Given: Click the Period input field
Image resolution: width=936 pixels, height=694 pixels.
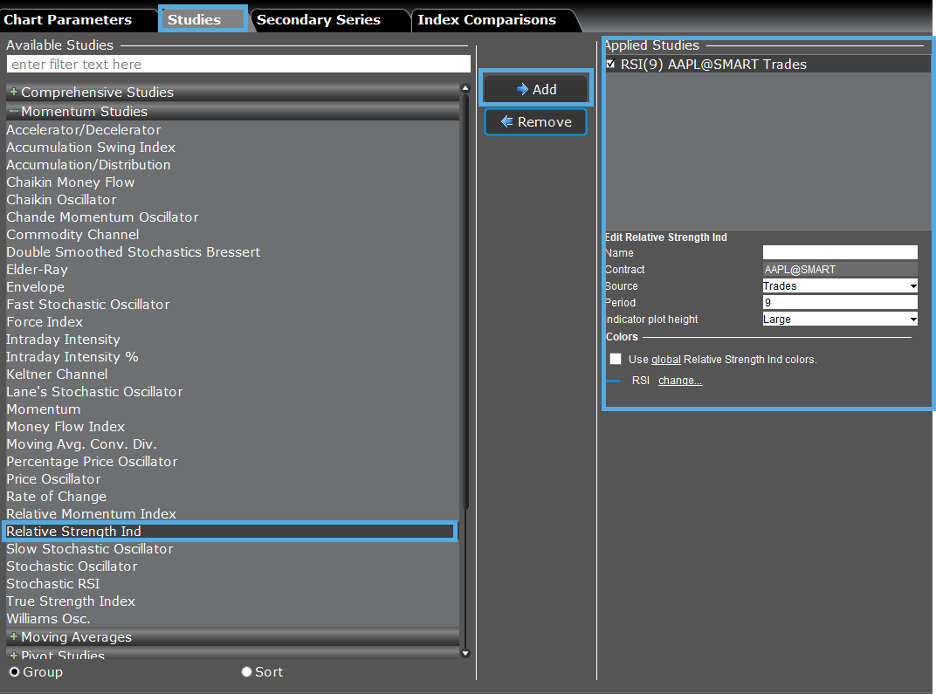Looking at the screenshot, I should tap(839, 302).
